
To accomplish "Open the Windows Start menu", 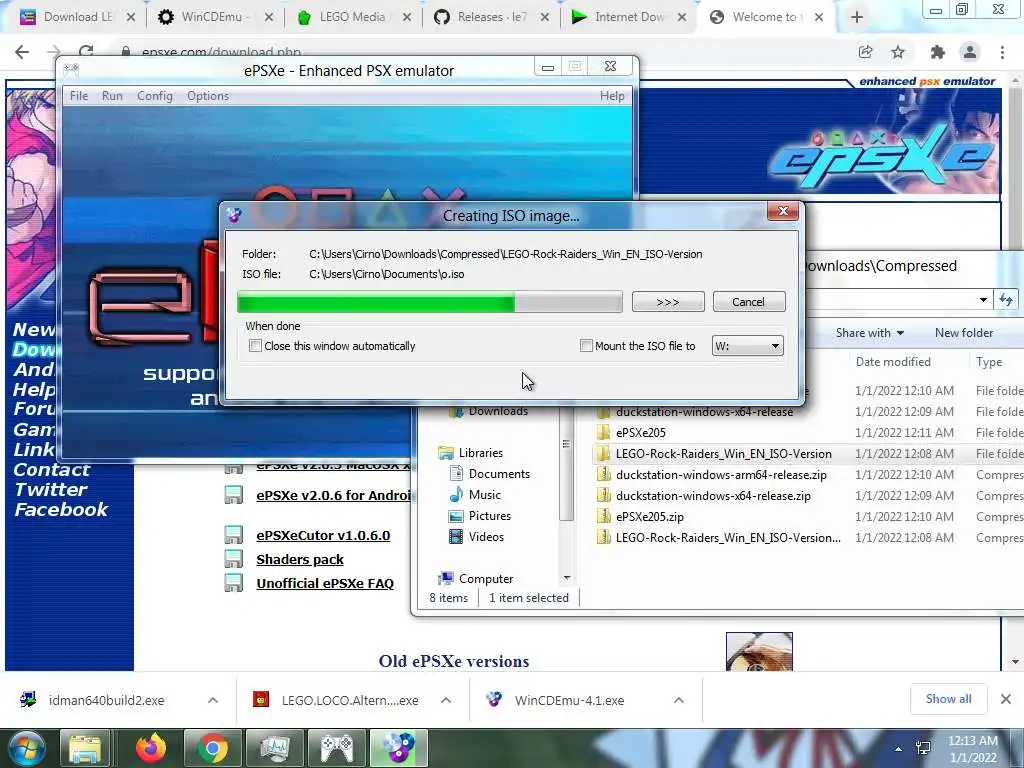I will tap(26, 748).
